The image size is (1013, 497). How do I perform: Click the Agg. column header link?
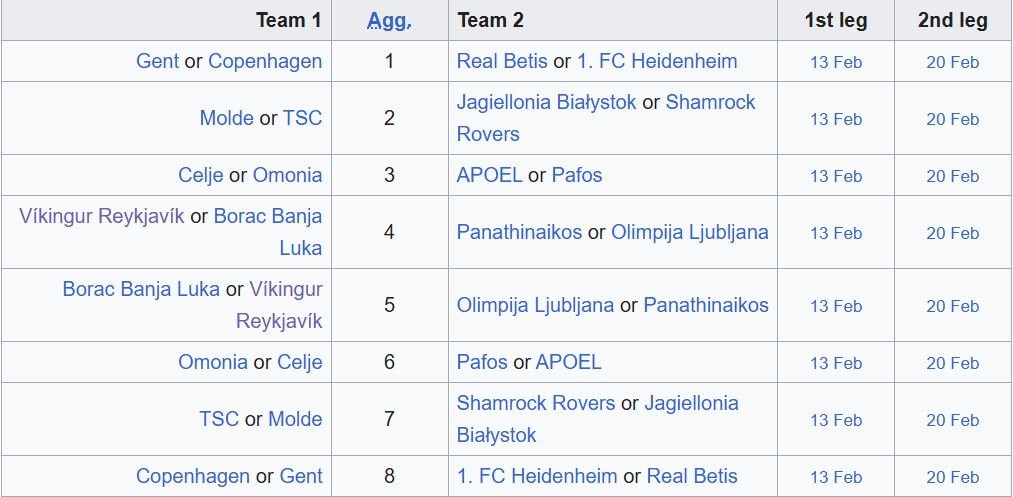pos(389,20)
